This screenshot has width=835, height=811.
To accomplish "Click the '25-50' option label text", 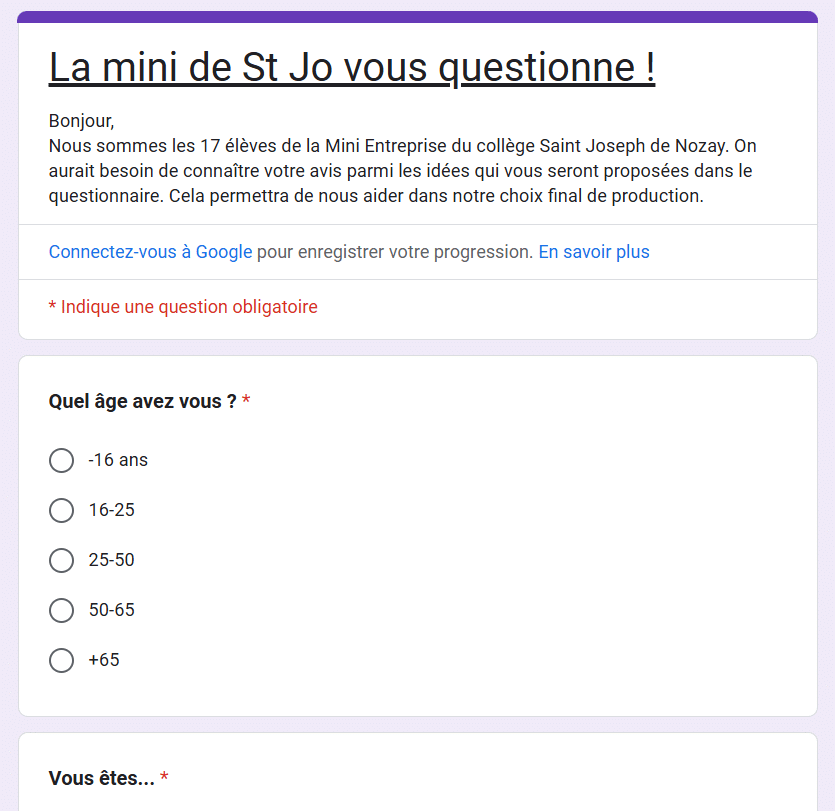I will tap(111, 560).
